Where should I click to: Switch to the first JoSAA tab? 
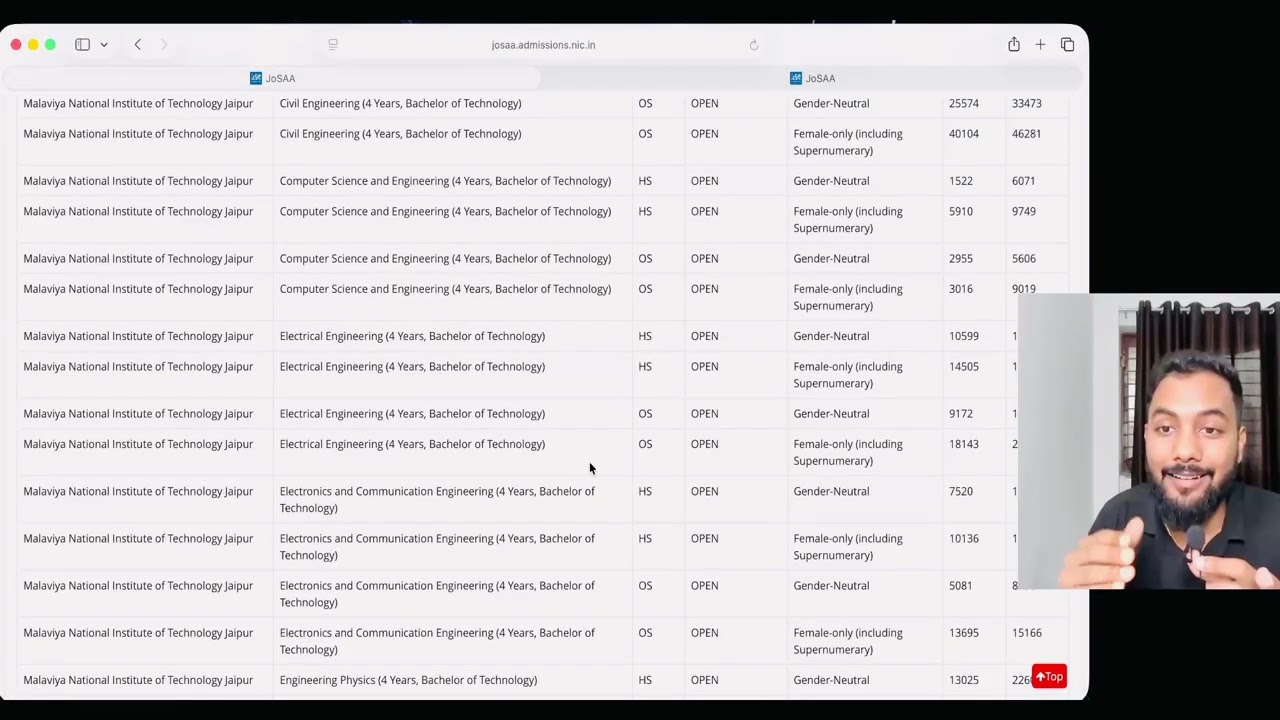(x=272, y=78)
